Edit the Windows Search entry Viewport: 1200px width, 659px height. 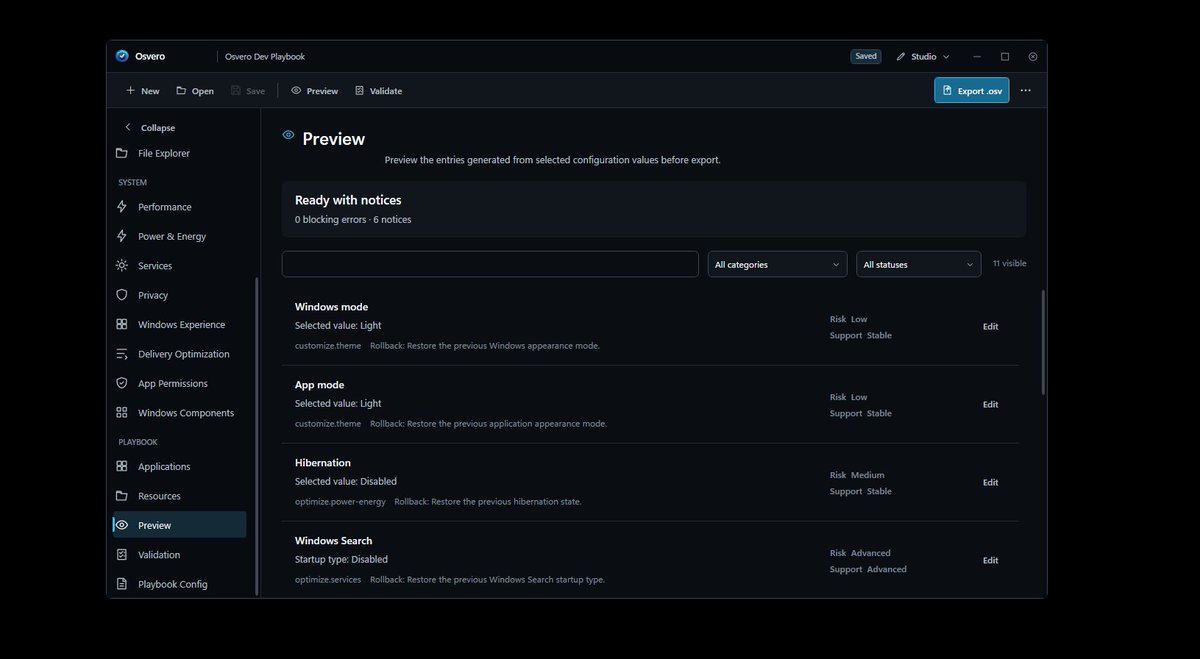pos(990,560)
